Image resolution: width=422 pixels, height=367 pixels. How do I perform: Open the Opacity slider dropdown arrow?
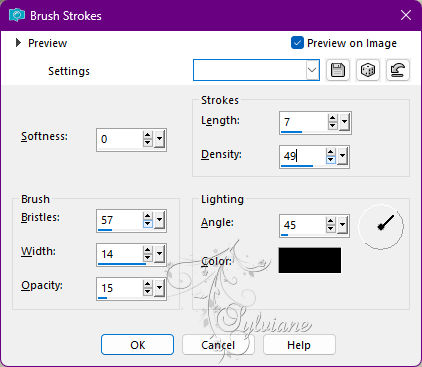tap(160, 288)
